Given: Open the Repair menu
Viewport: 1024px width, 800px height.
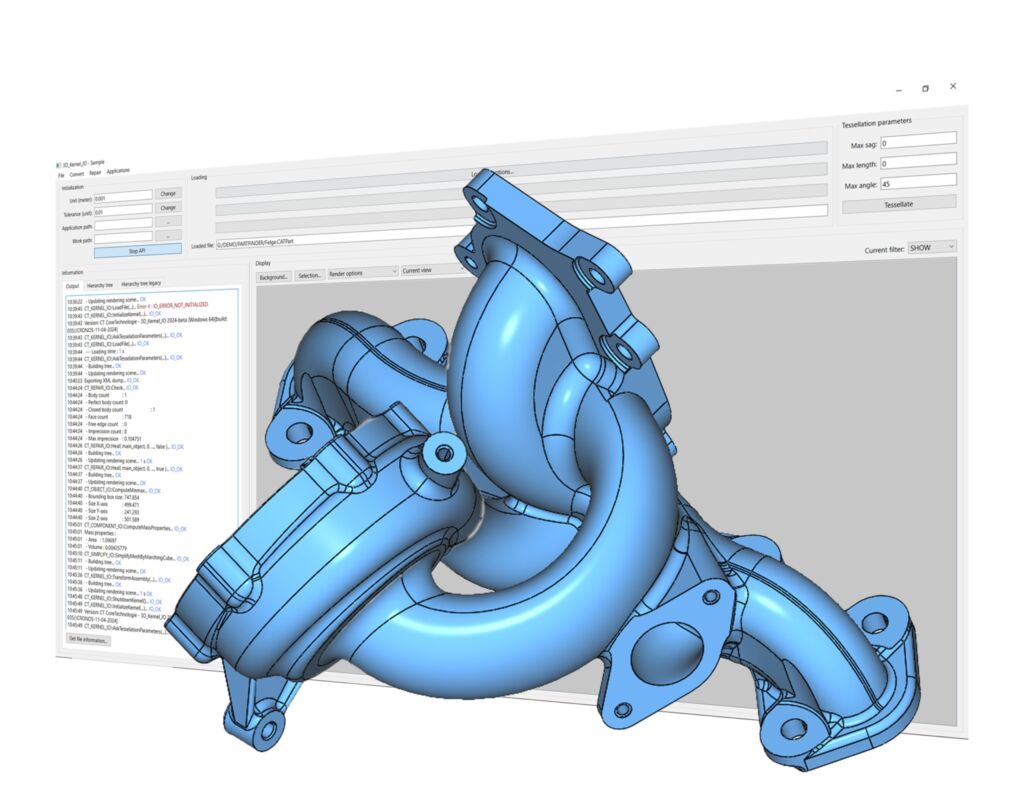Looking at the screenshot, I should pos(95,173).
